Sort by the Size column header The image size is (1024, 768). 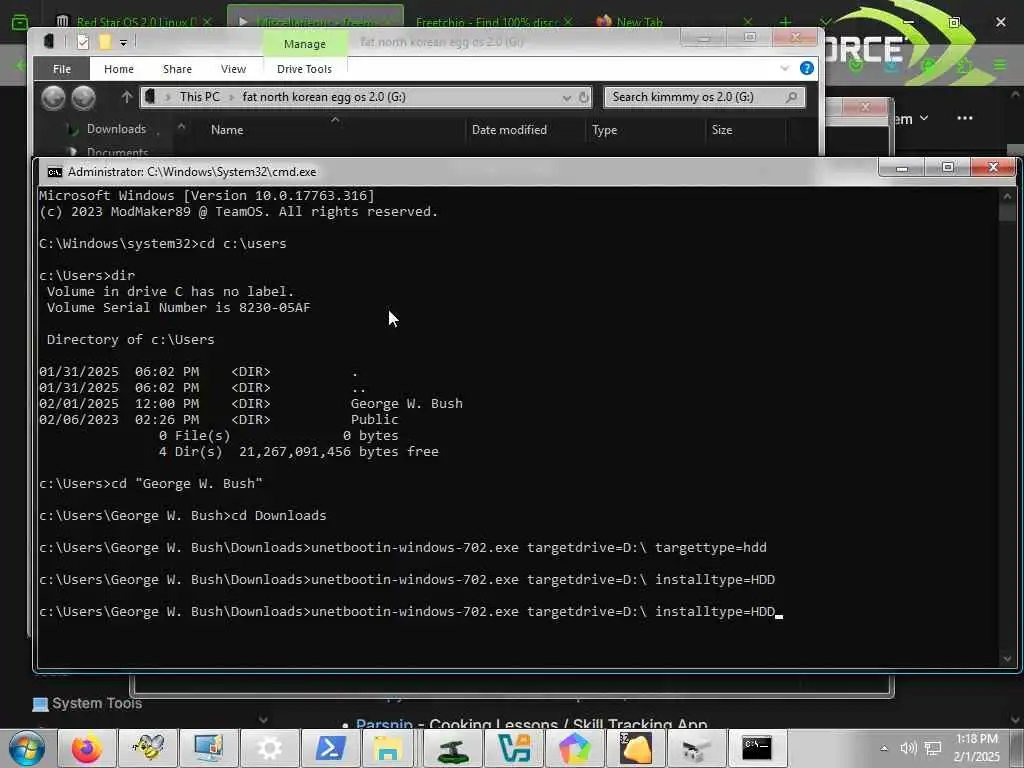pos(722,130)
